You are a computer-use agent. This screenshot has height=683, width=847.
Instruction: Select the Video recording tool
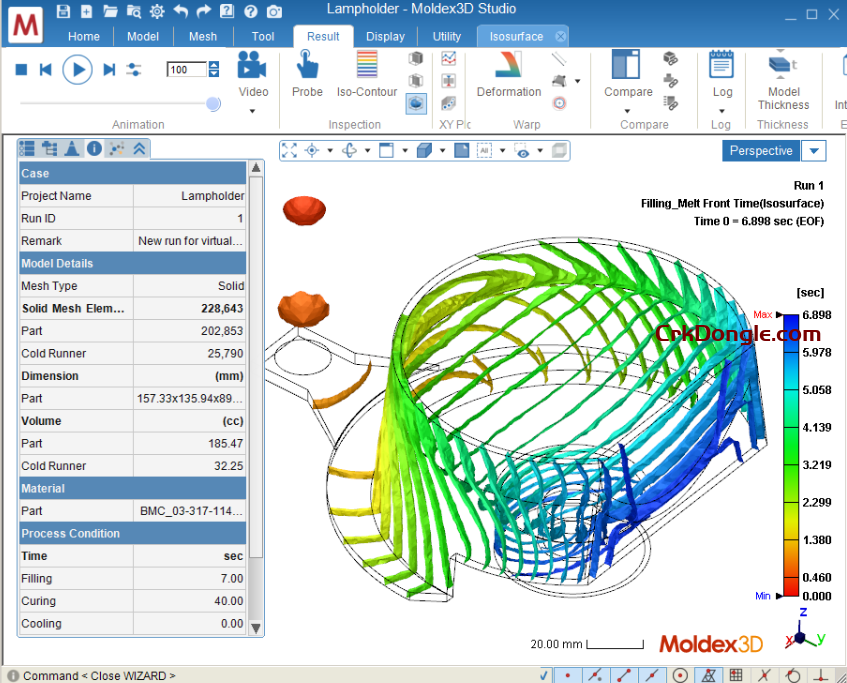(253, 70)
